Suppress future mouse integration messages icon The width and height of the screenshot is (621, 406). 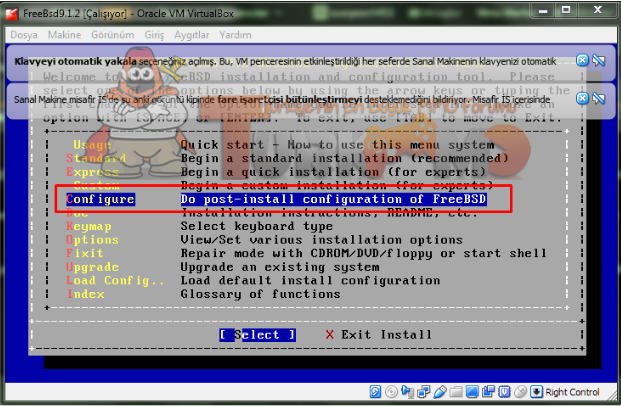tap(599, 98)
